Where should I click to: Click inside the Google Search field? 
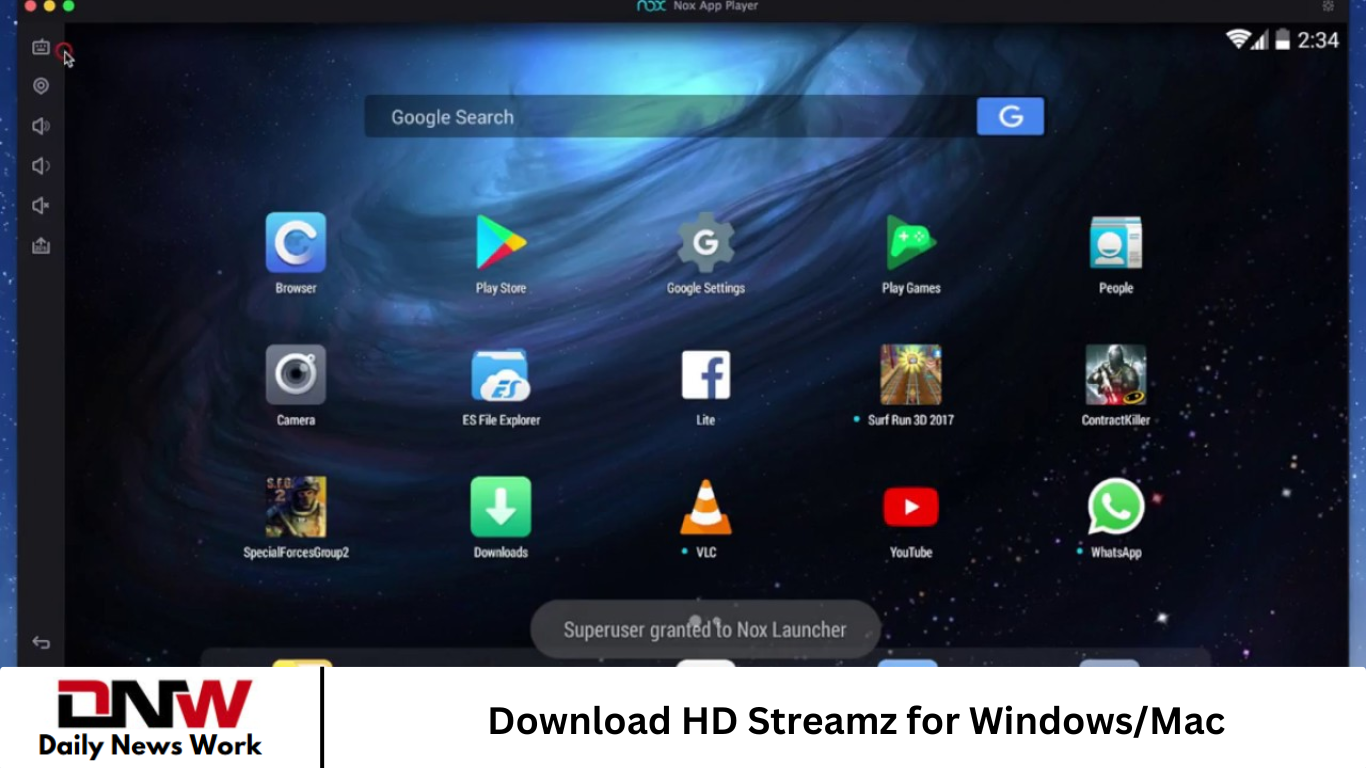click(670, 117)
